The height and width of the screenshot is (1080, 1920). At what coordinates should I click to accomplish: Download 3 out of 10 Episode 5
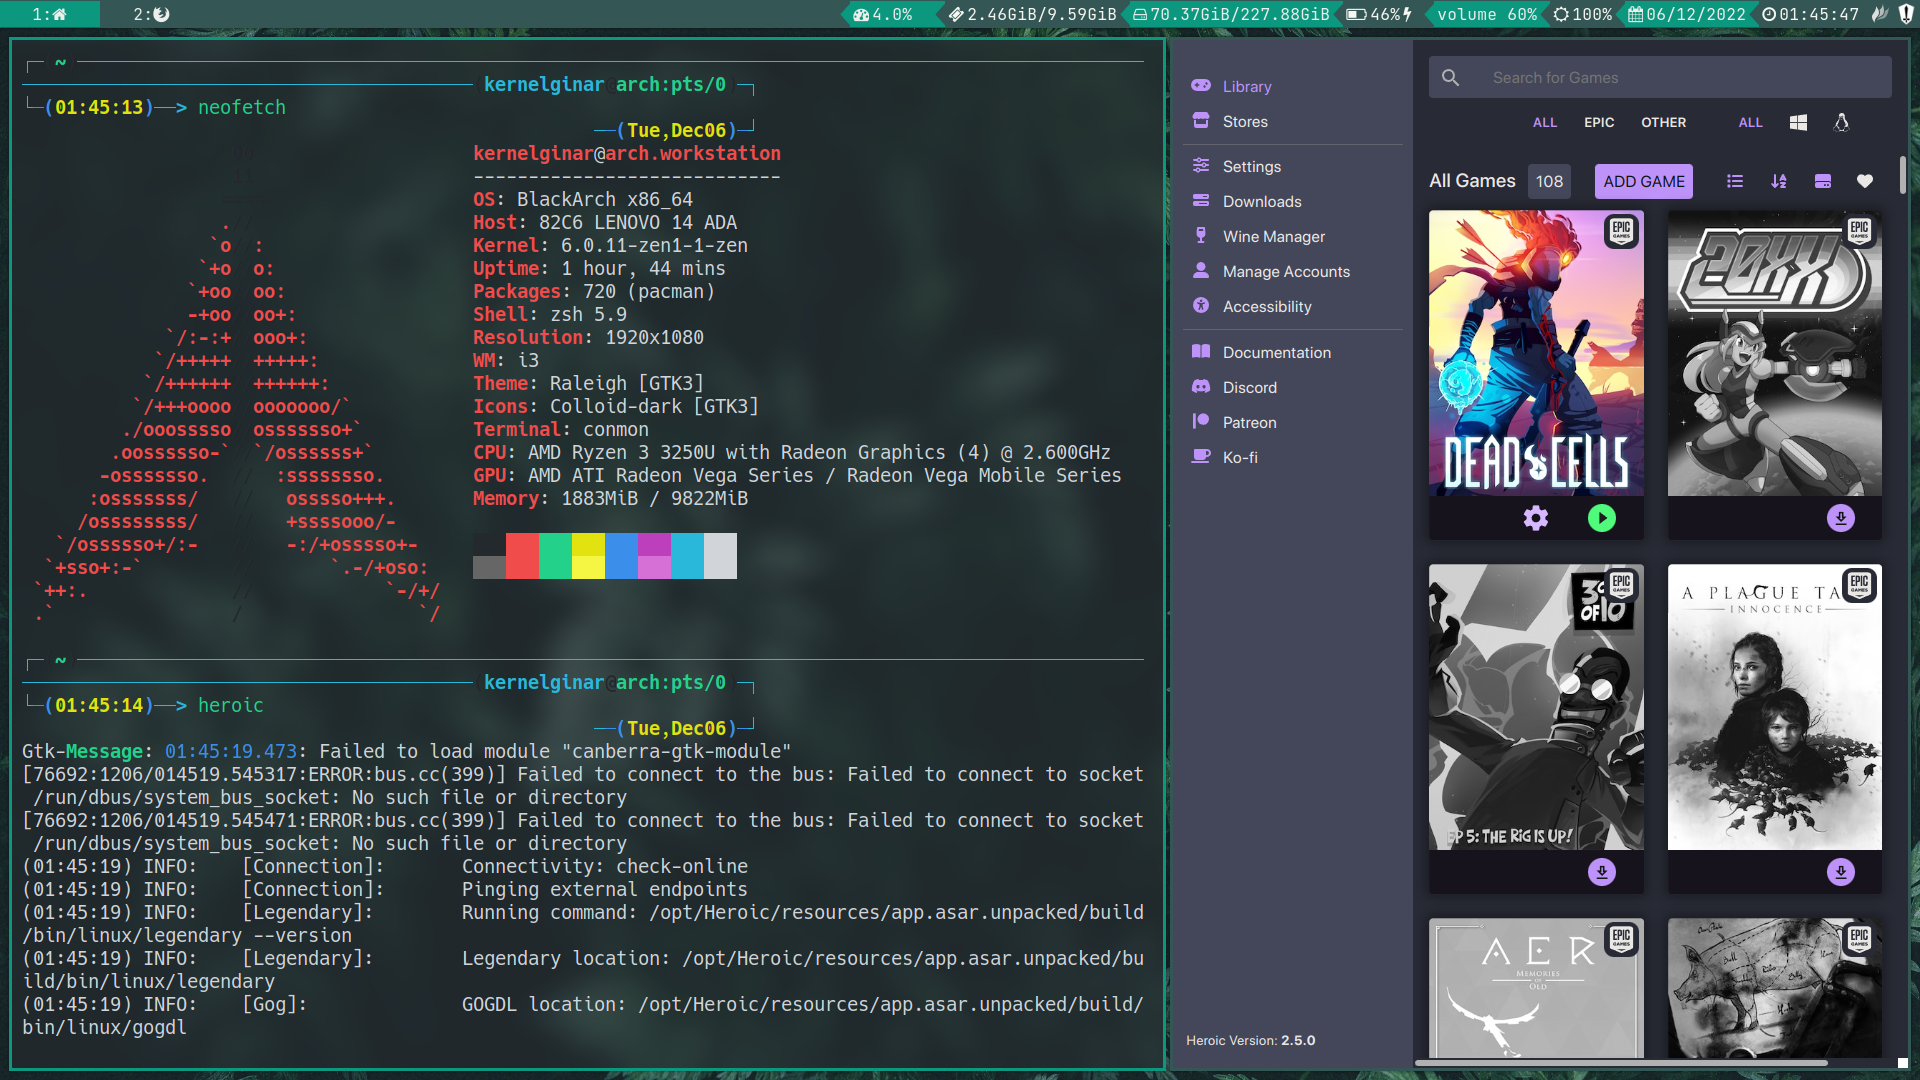1601,872
